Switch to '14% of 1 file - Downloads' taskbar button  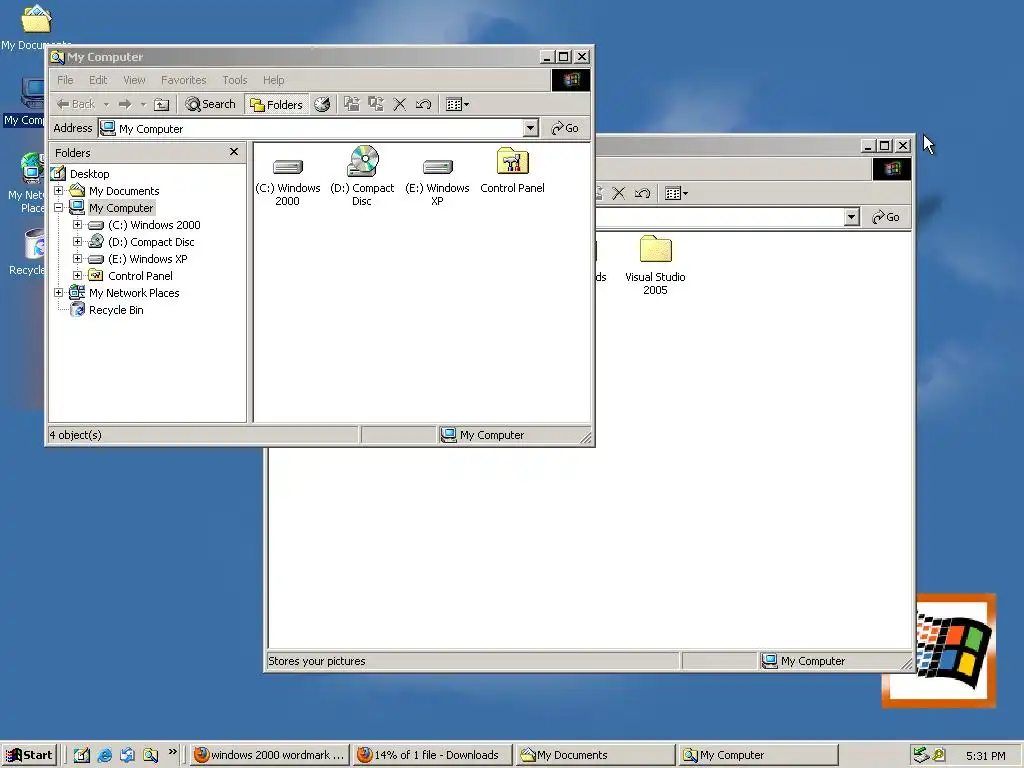[432, 755]
